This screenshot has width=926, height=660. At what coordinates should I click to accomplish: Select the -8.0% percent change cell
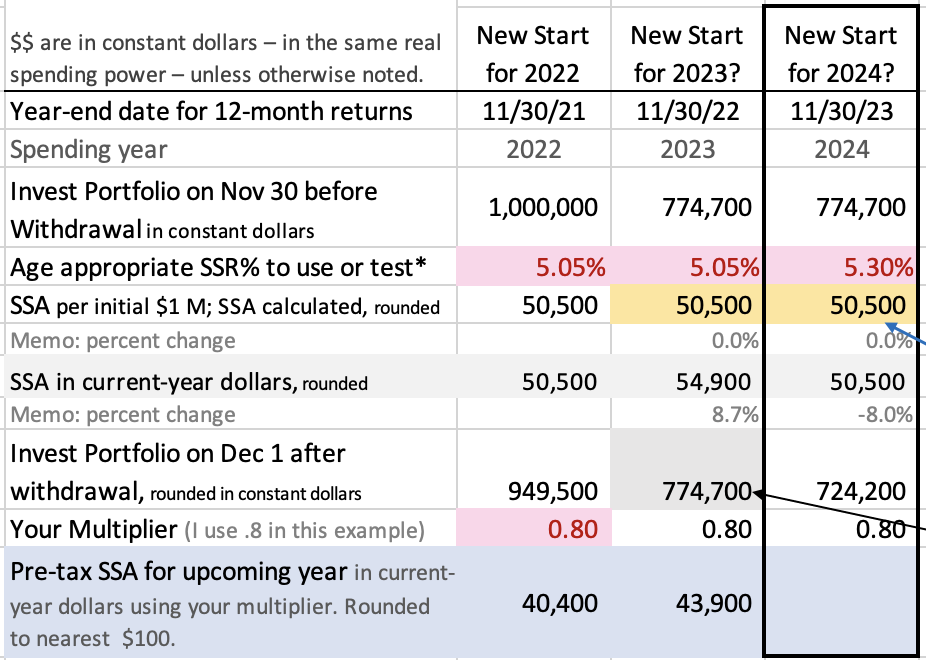point(841,414)
